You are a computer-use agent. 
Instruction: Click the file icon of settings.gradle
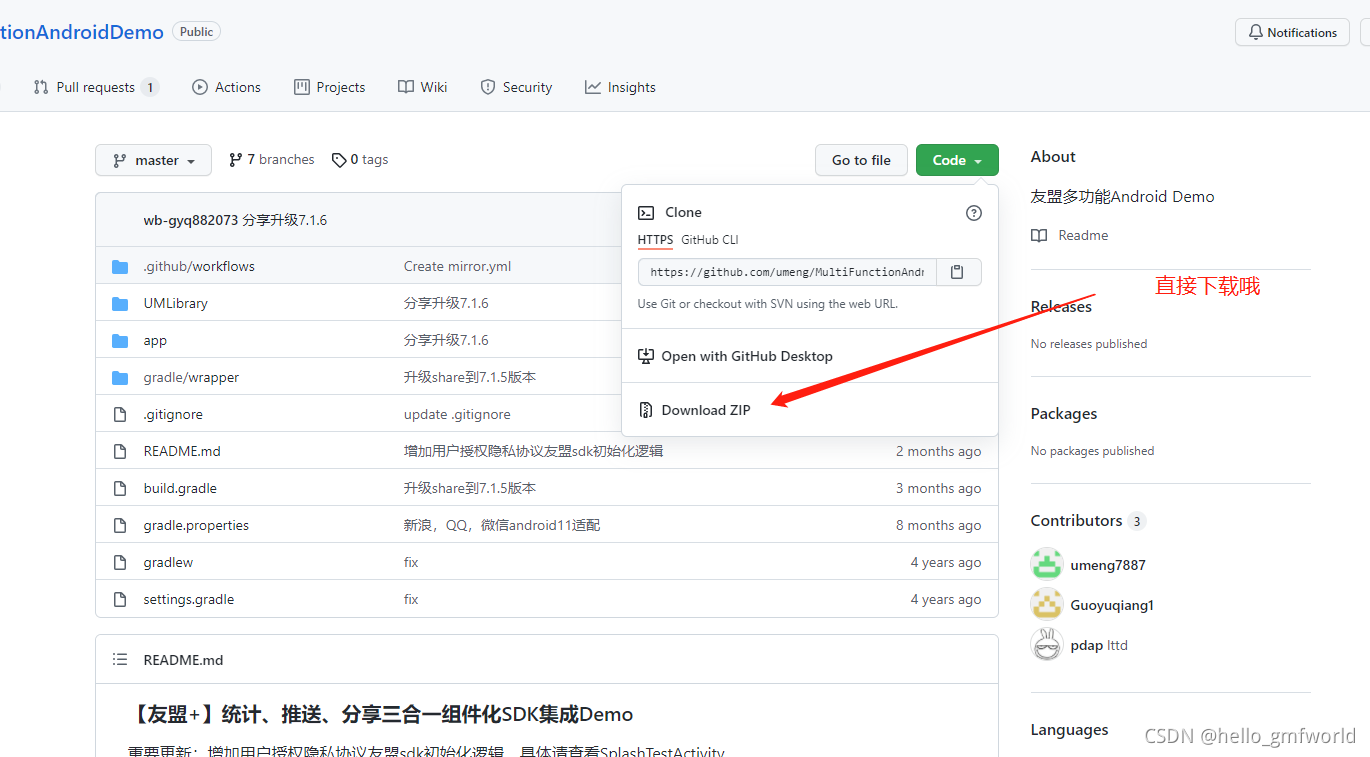121,599
